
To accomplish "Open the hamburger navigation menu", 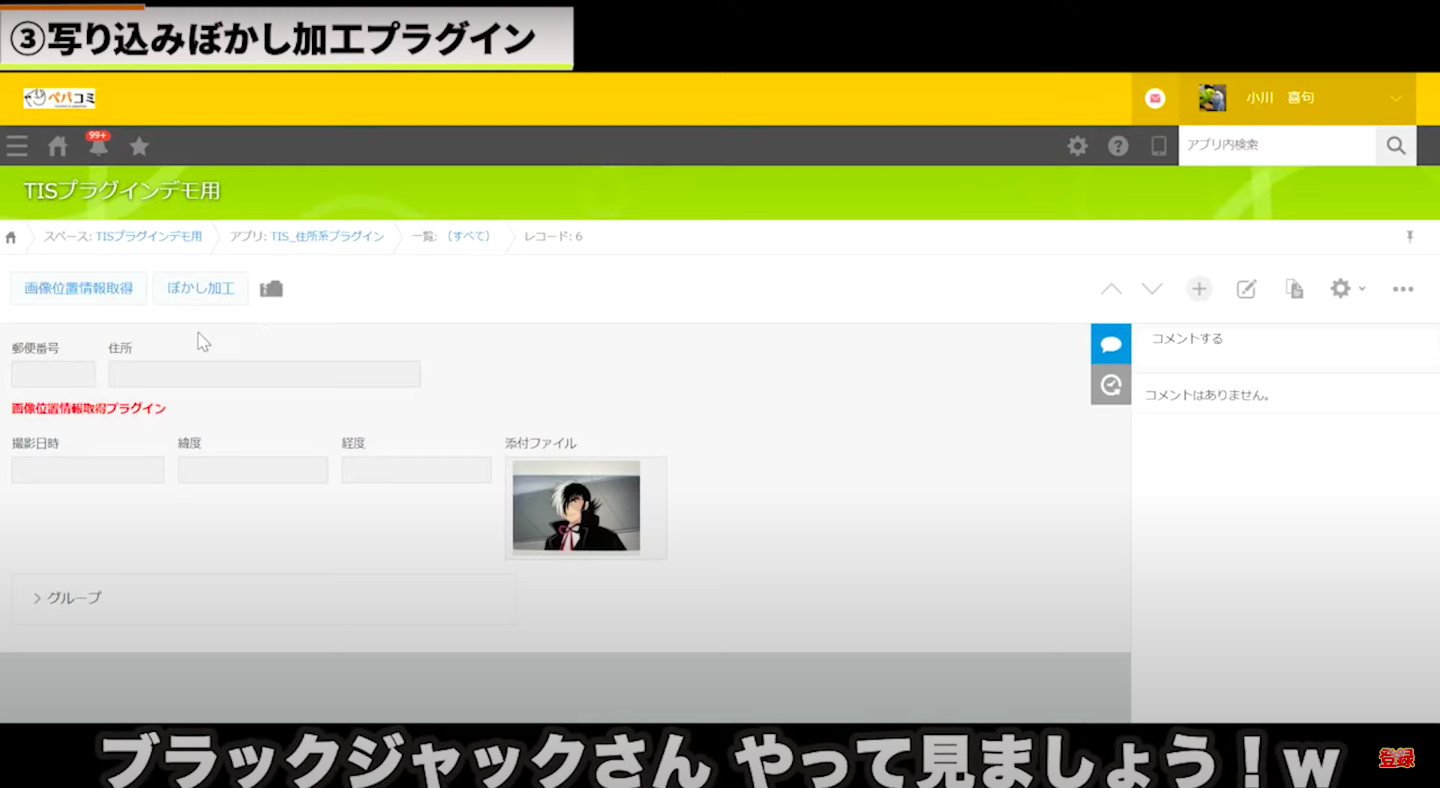I will click(17, 146).
